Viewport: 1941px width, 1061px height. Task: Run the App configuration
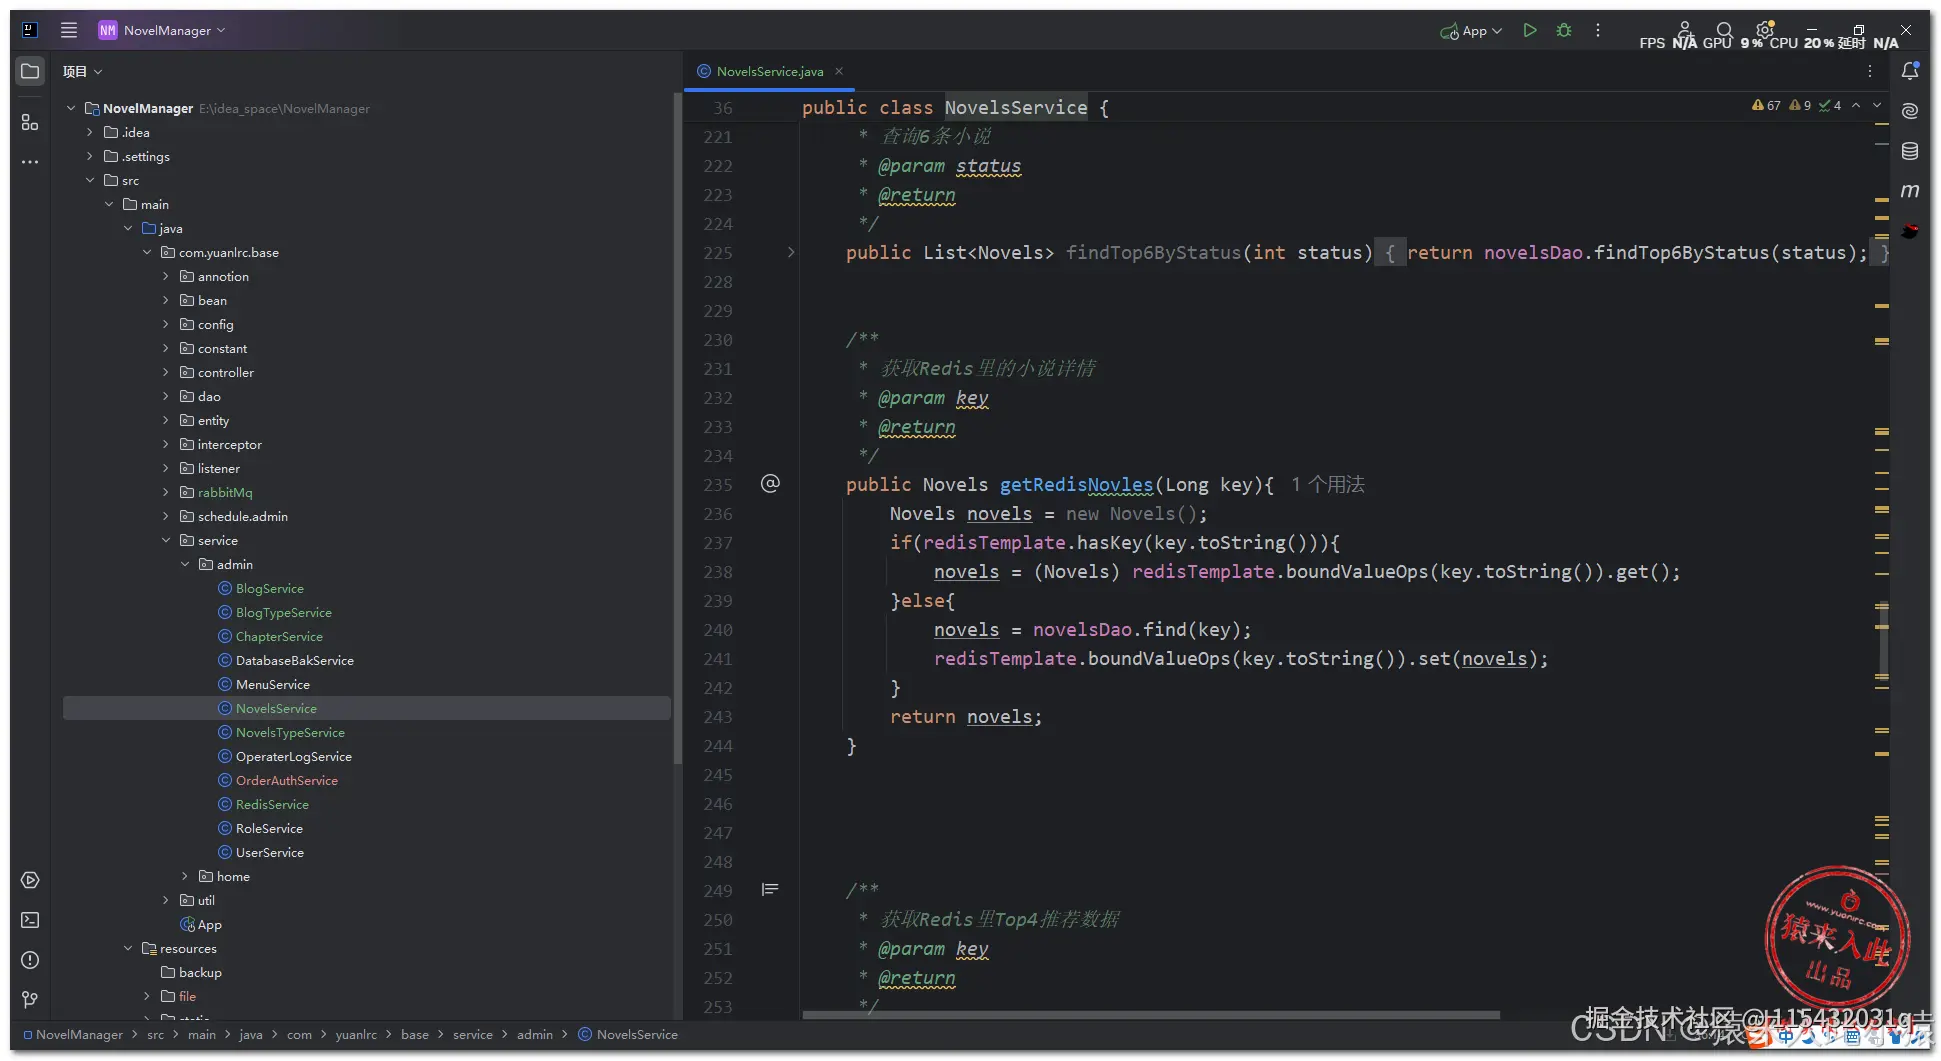[x=1529, y=31]
